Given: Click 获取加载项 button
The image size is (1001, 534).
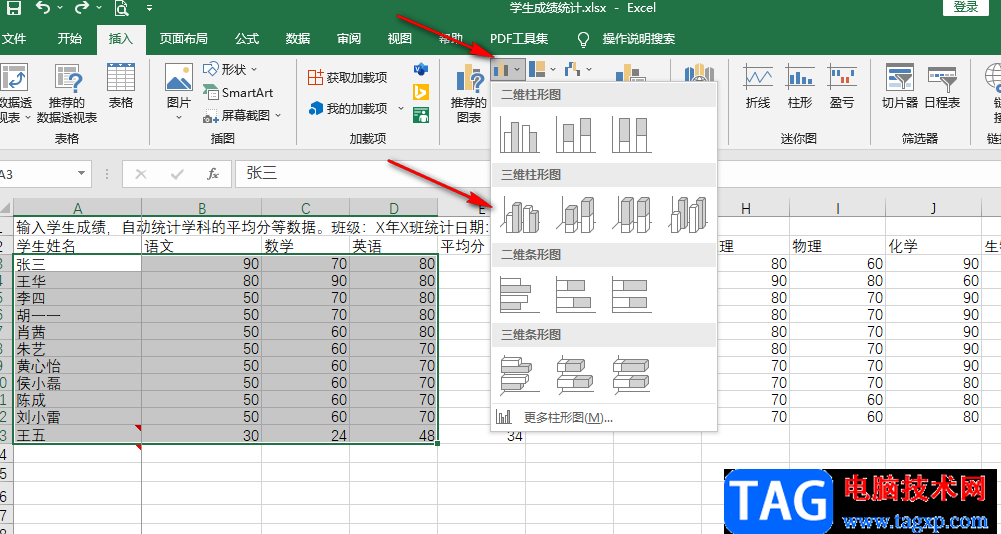Looking at the screenshot, I should click(x=348, y=78).
